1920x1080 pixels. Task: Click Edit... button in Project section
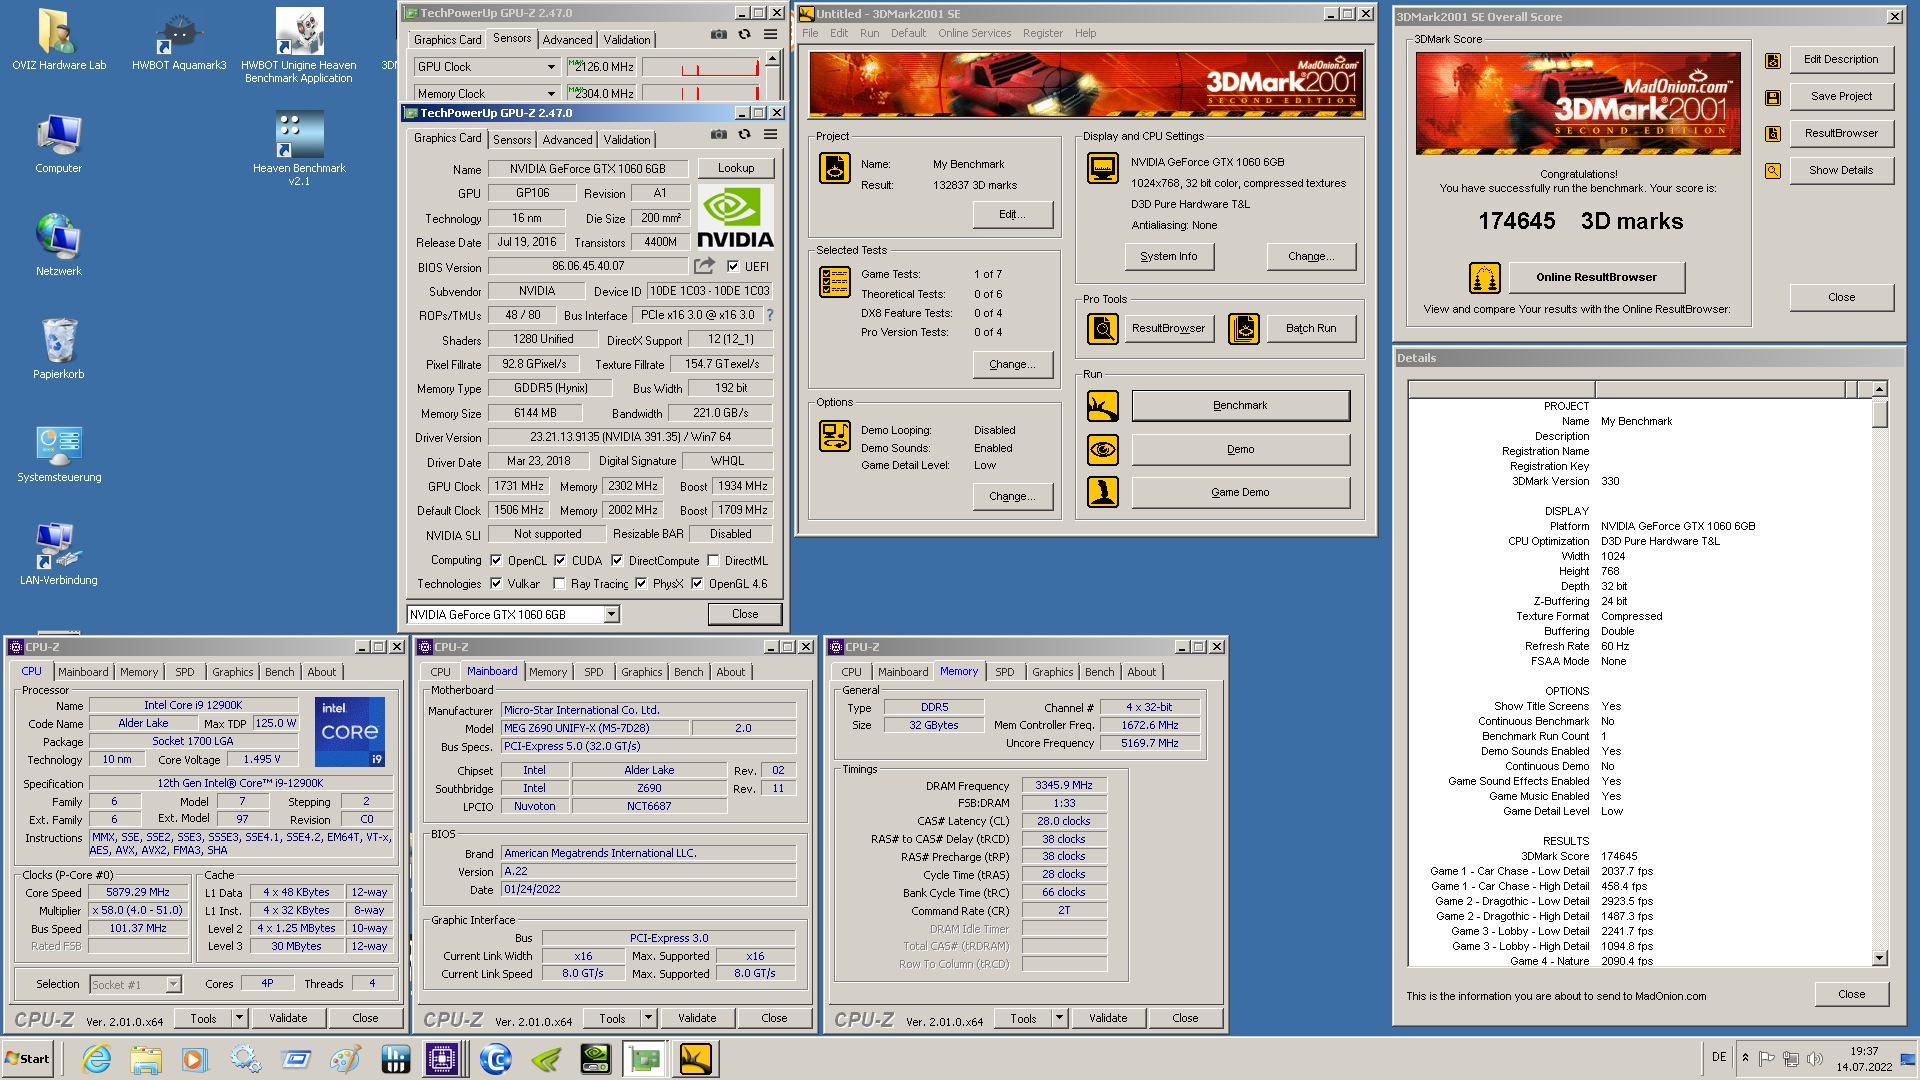(1012, 214)
